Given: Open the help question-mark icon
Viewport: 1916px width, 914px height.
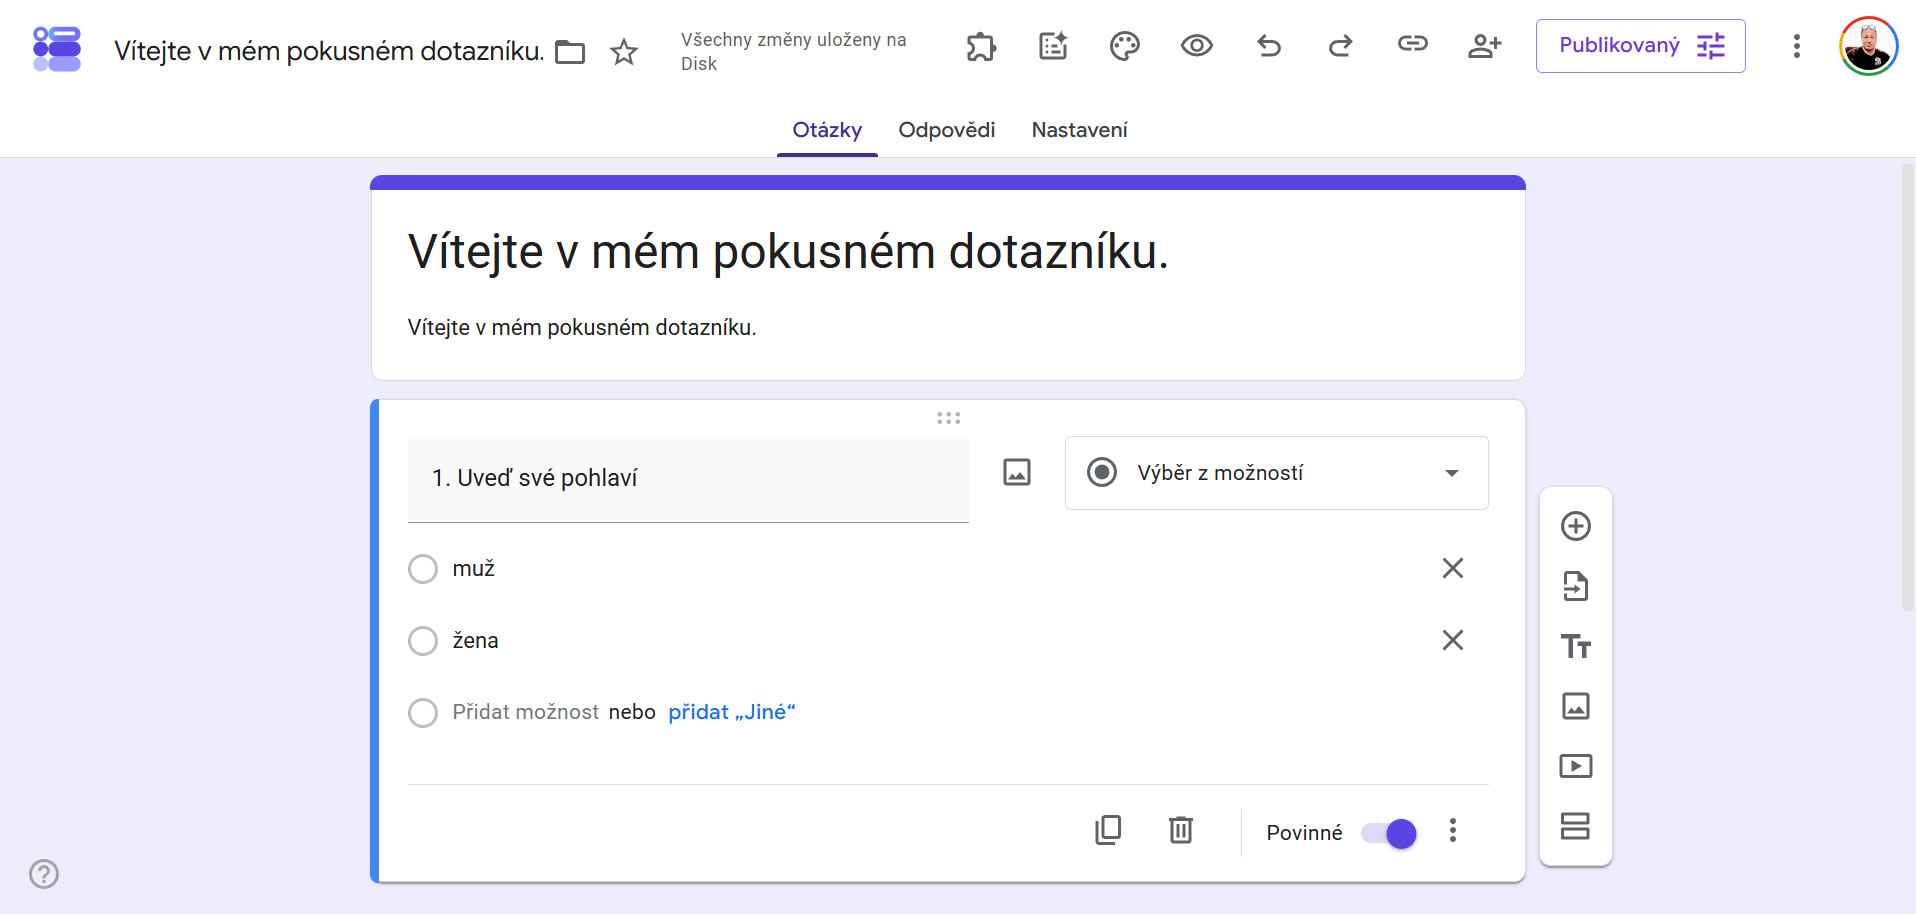Looking at the screenshot, I should [x=44, y=874].
